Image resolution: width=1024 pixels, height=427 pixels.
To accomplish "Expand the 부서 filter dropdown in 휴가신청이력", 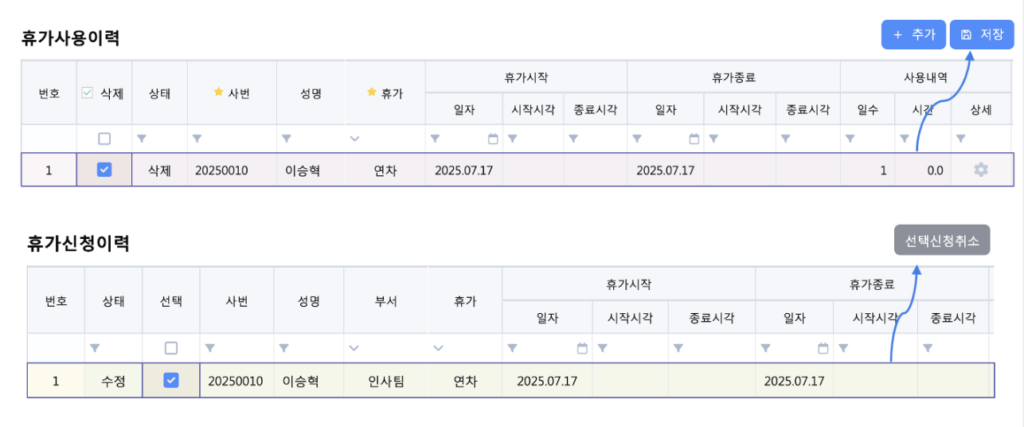I will (353, 348).
